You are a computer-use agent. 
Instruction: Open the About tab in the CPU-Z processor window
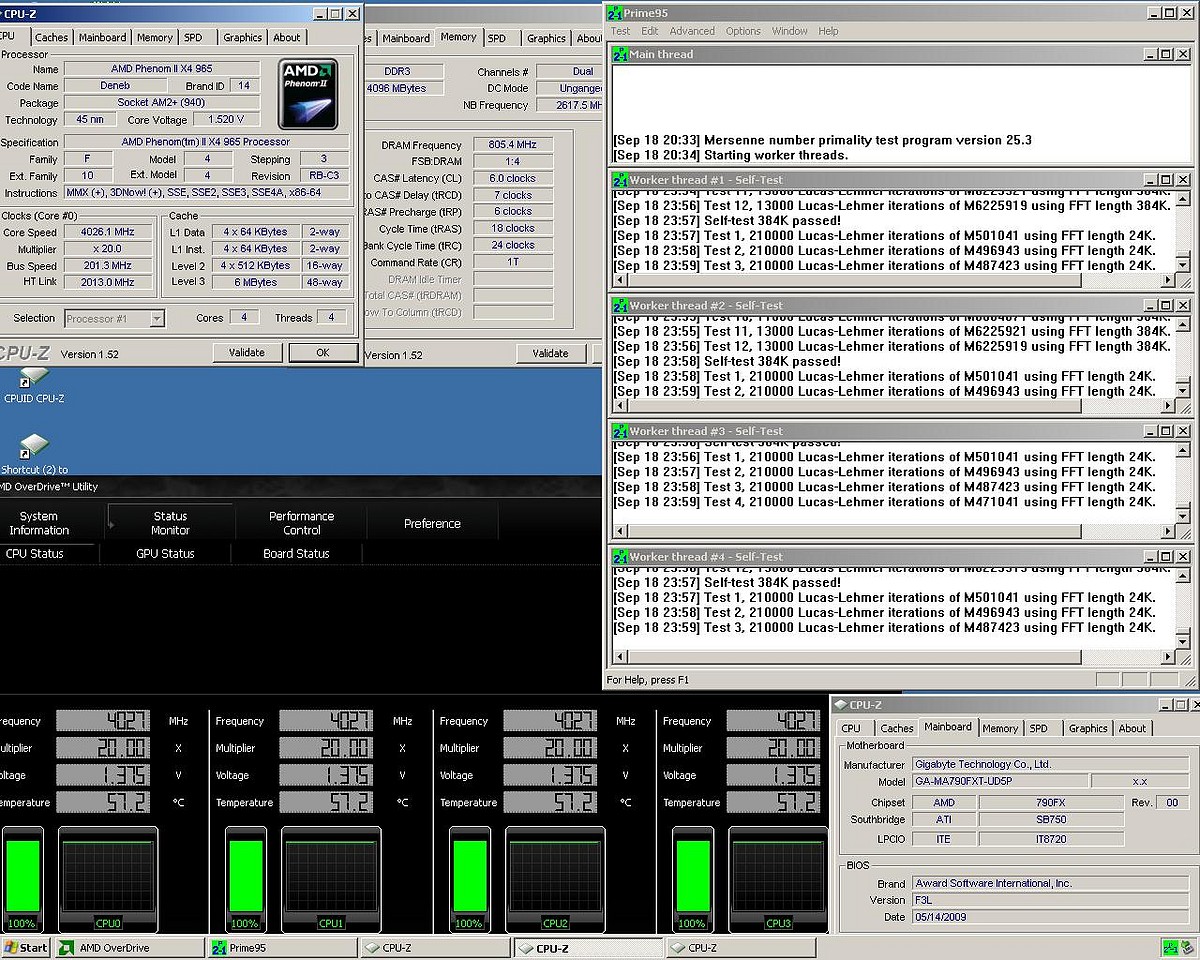pyautogui.click(x=287, y=38)
